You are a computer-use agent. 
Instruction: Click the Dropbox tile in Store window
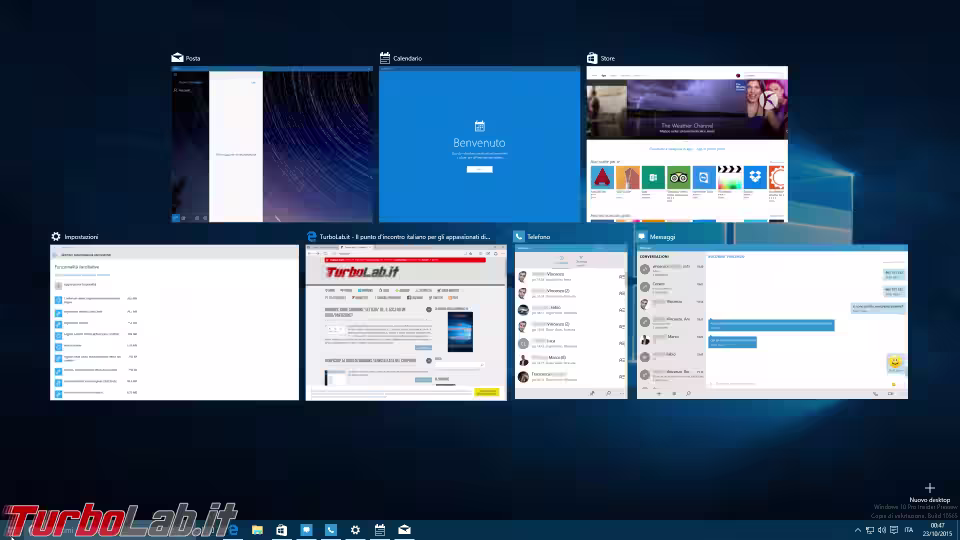(755, 177)
